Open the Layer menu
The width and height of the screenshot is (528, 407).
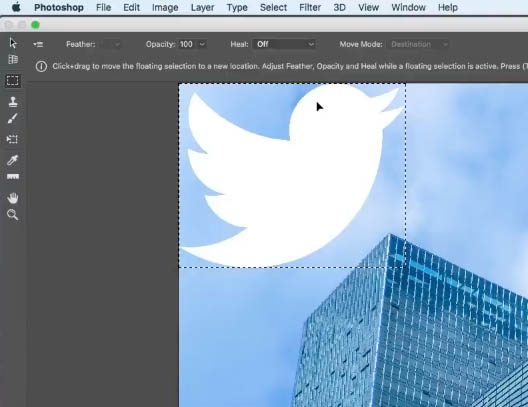click(202, 7)
